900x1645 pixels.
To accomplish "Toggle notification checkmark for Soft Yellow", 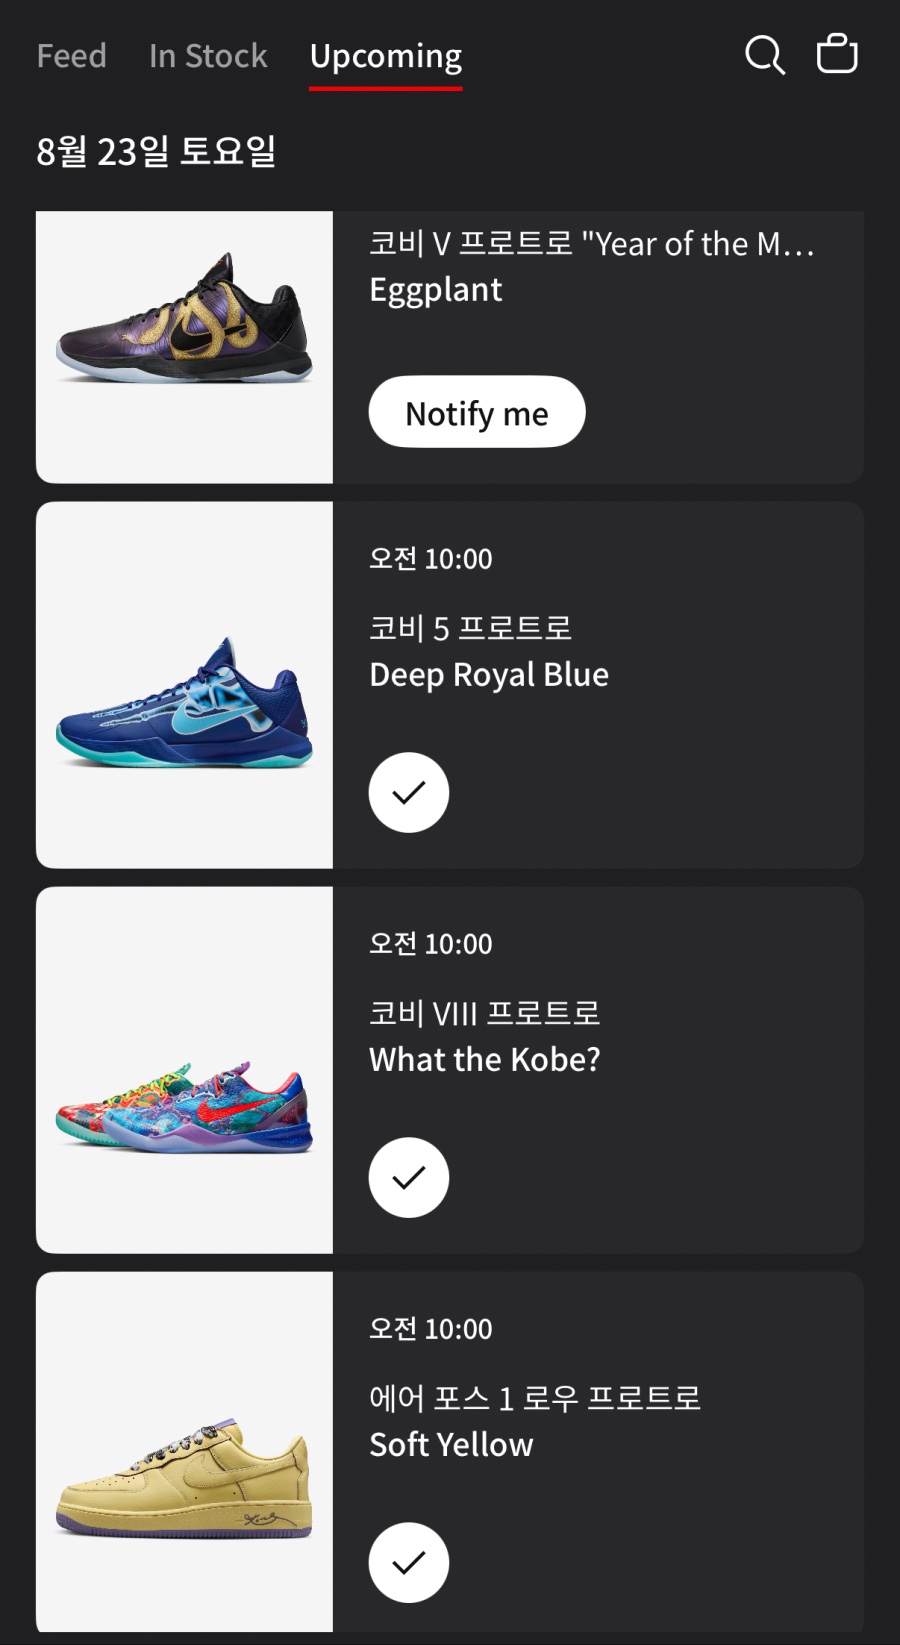I will pyautogui.click(x=409, y=1562).
